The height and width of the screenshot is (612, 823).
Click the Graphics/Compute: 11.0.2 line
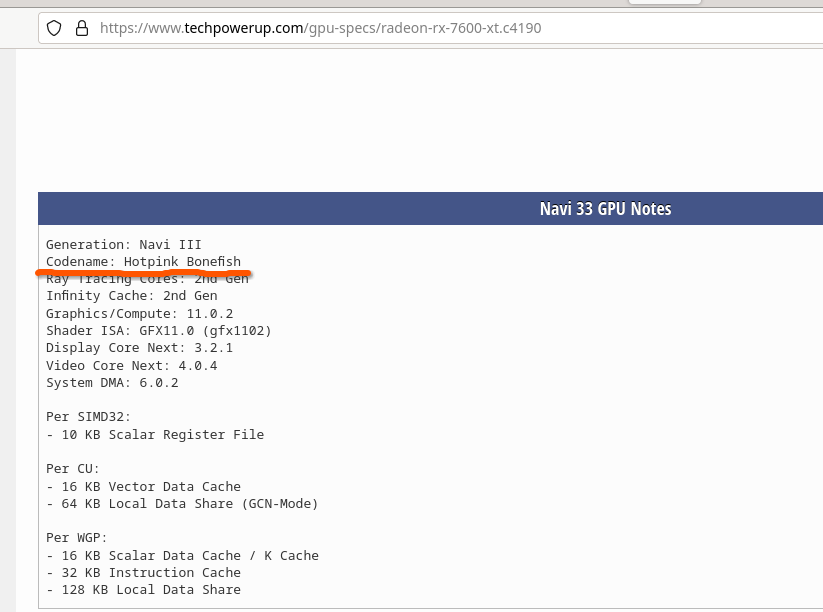pyautogui.click(x=139, y=313)
